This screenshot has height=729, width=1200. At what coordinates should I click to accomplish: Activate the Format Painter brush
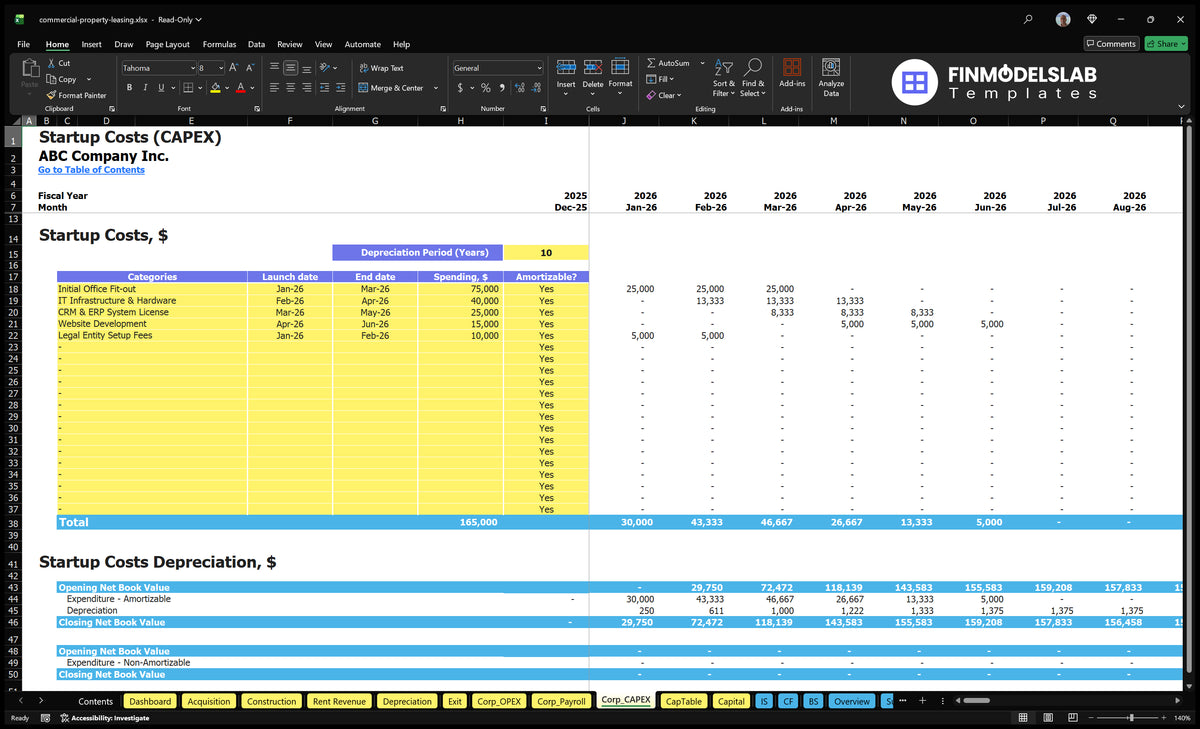pos(51,95)
